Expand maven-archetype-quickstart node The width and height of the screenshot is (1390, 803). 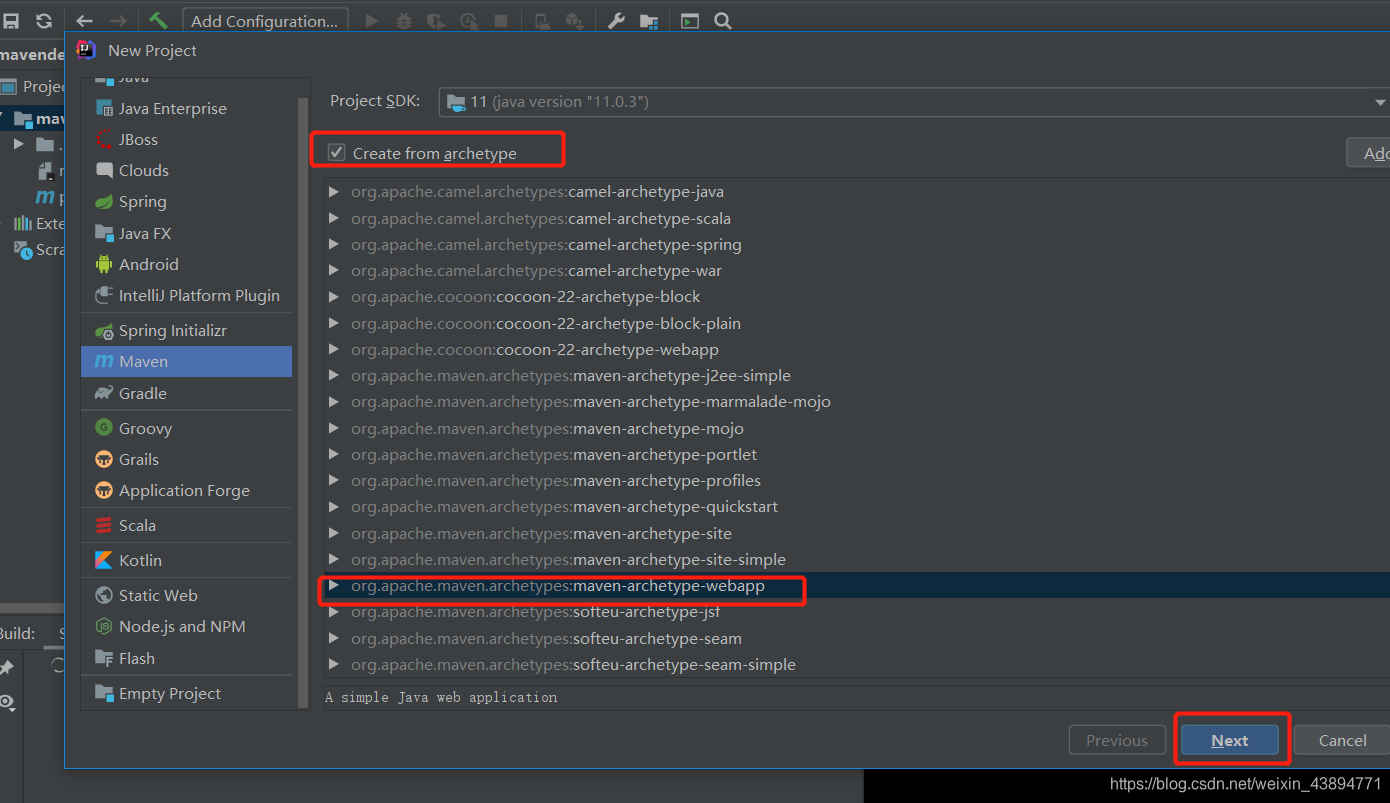[333, 506]
